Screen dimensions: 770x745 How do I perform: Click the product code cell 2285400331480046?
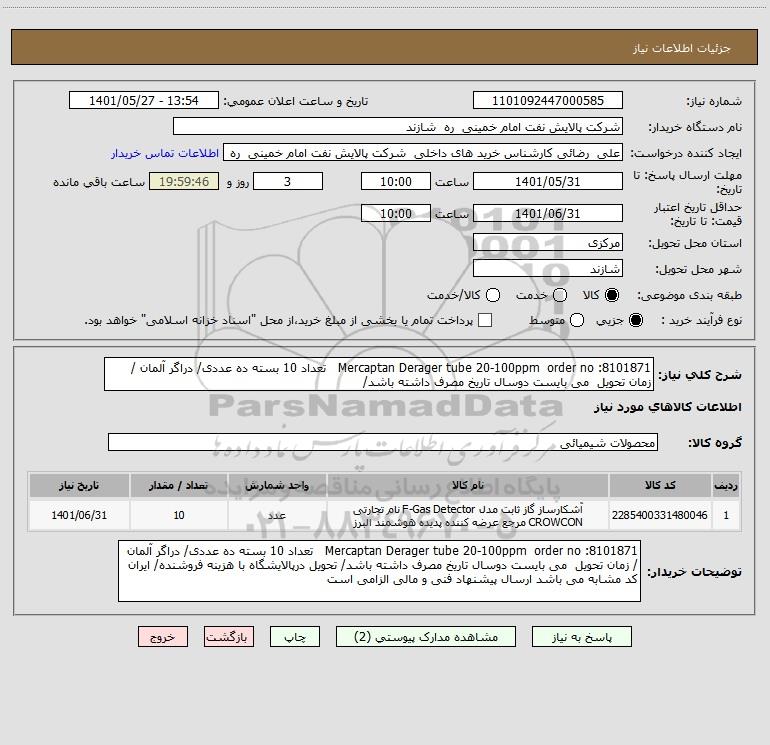[660, 515]
